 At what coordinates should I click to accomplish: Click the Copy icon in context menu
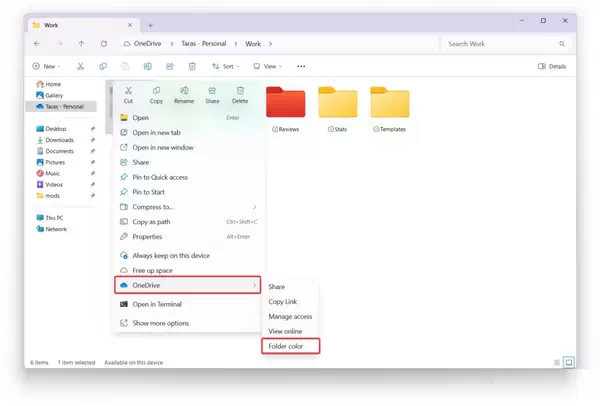(156, 91)
